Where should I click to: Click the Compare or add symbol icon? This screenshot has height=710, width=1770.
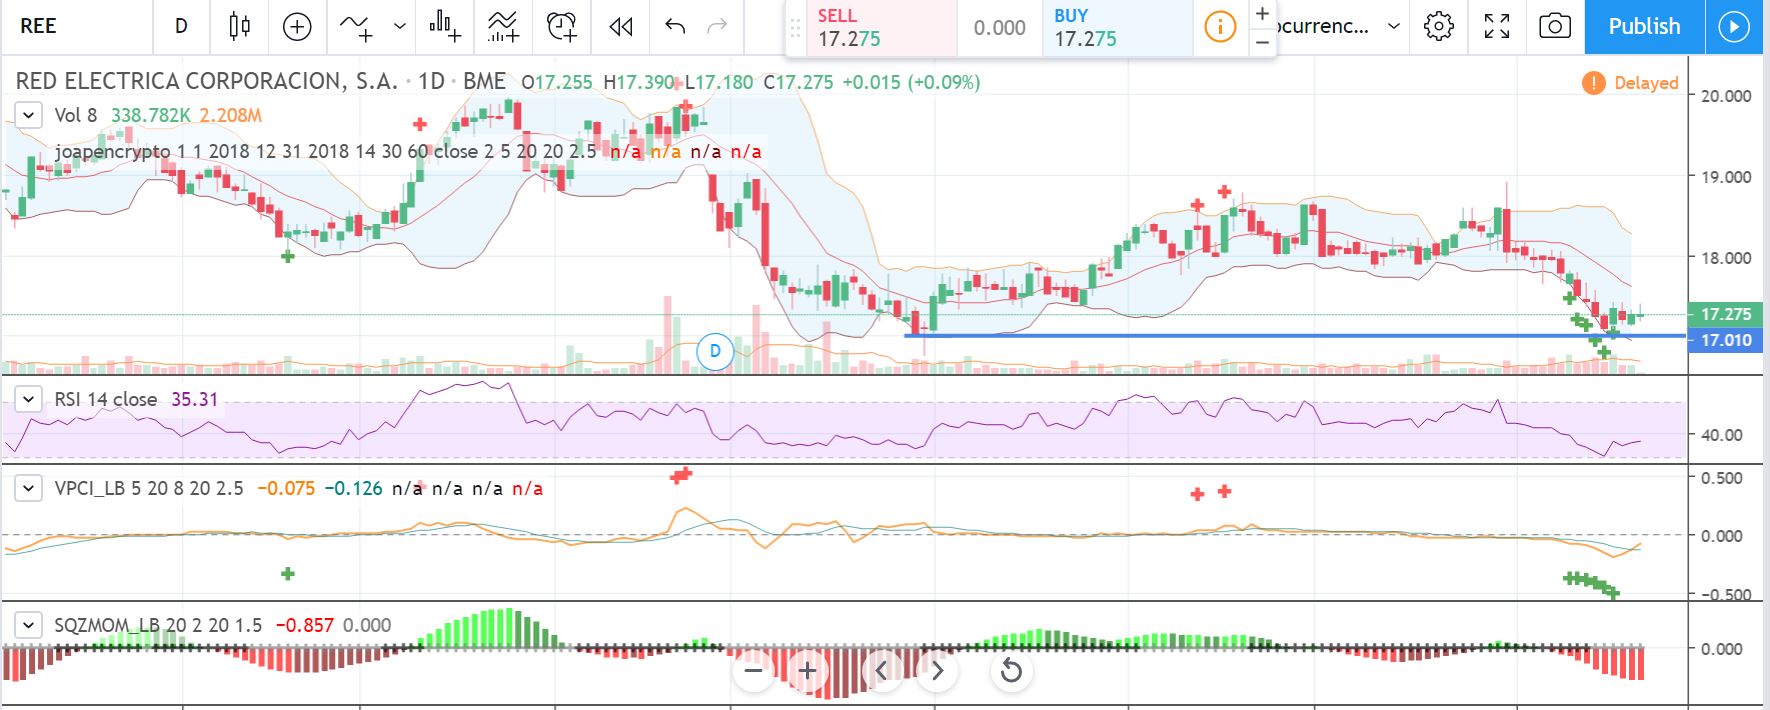tap(297, 27)
